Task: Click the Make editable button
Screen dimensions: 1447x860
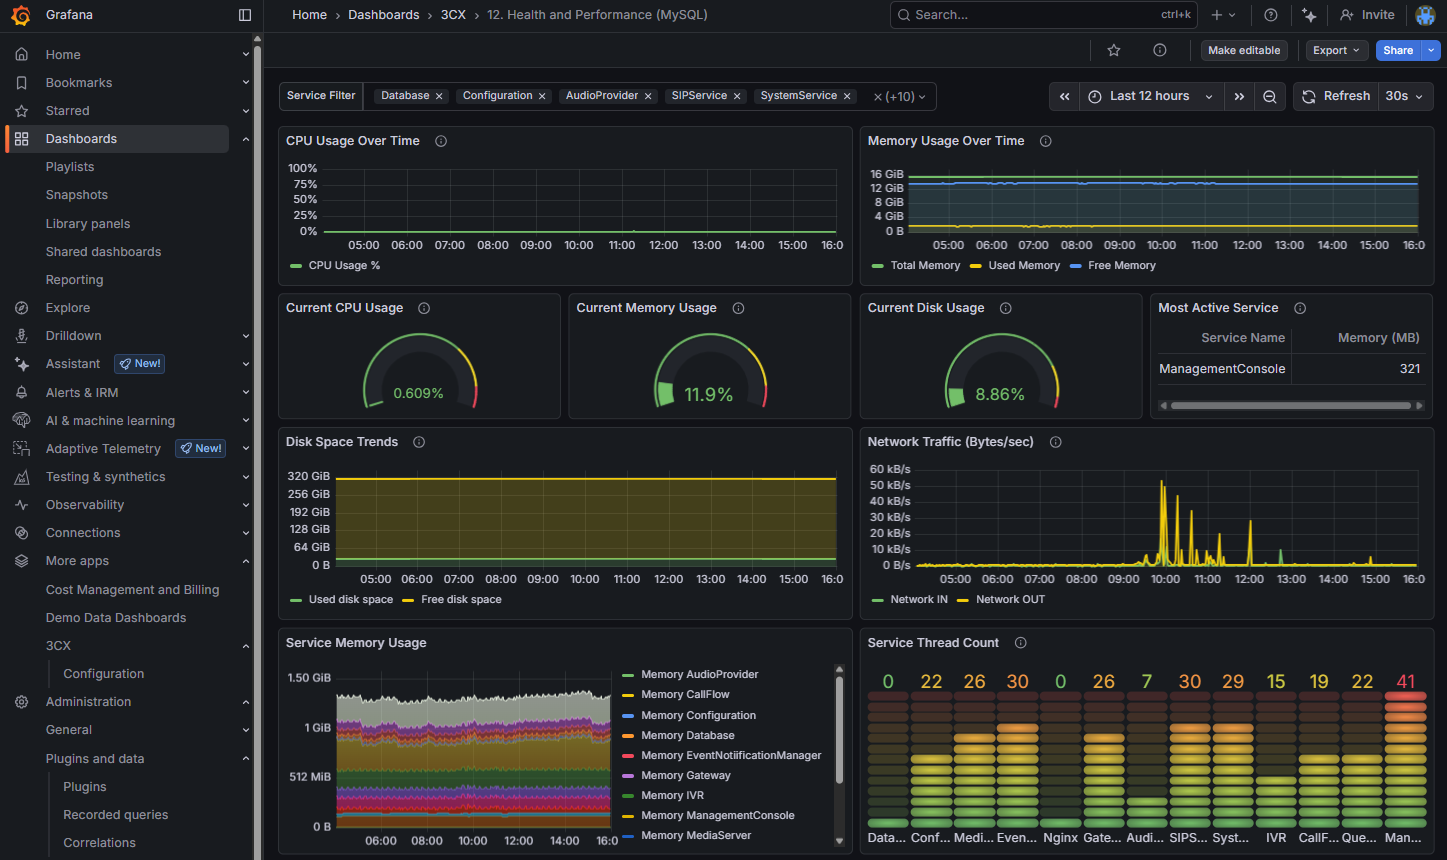Action: click(x=1244, y=50)
